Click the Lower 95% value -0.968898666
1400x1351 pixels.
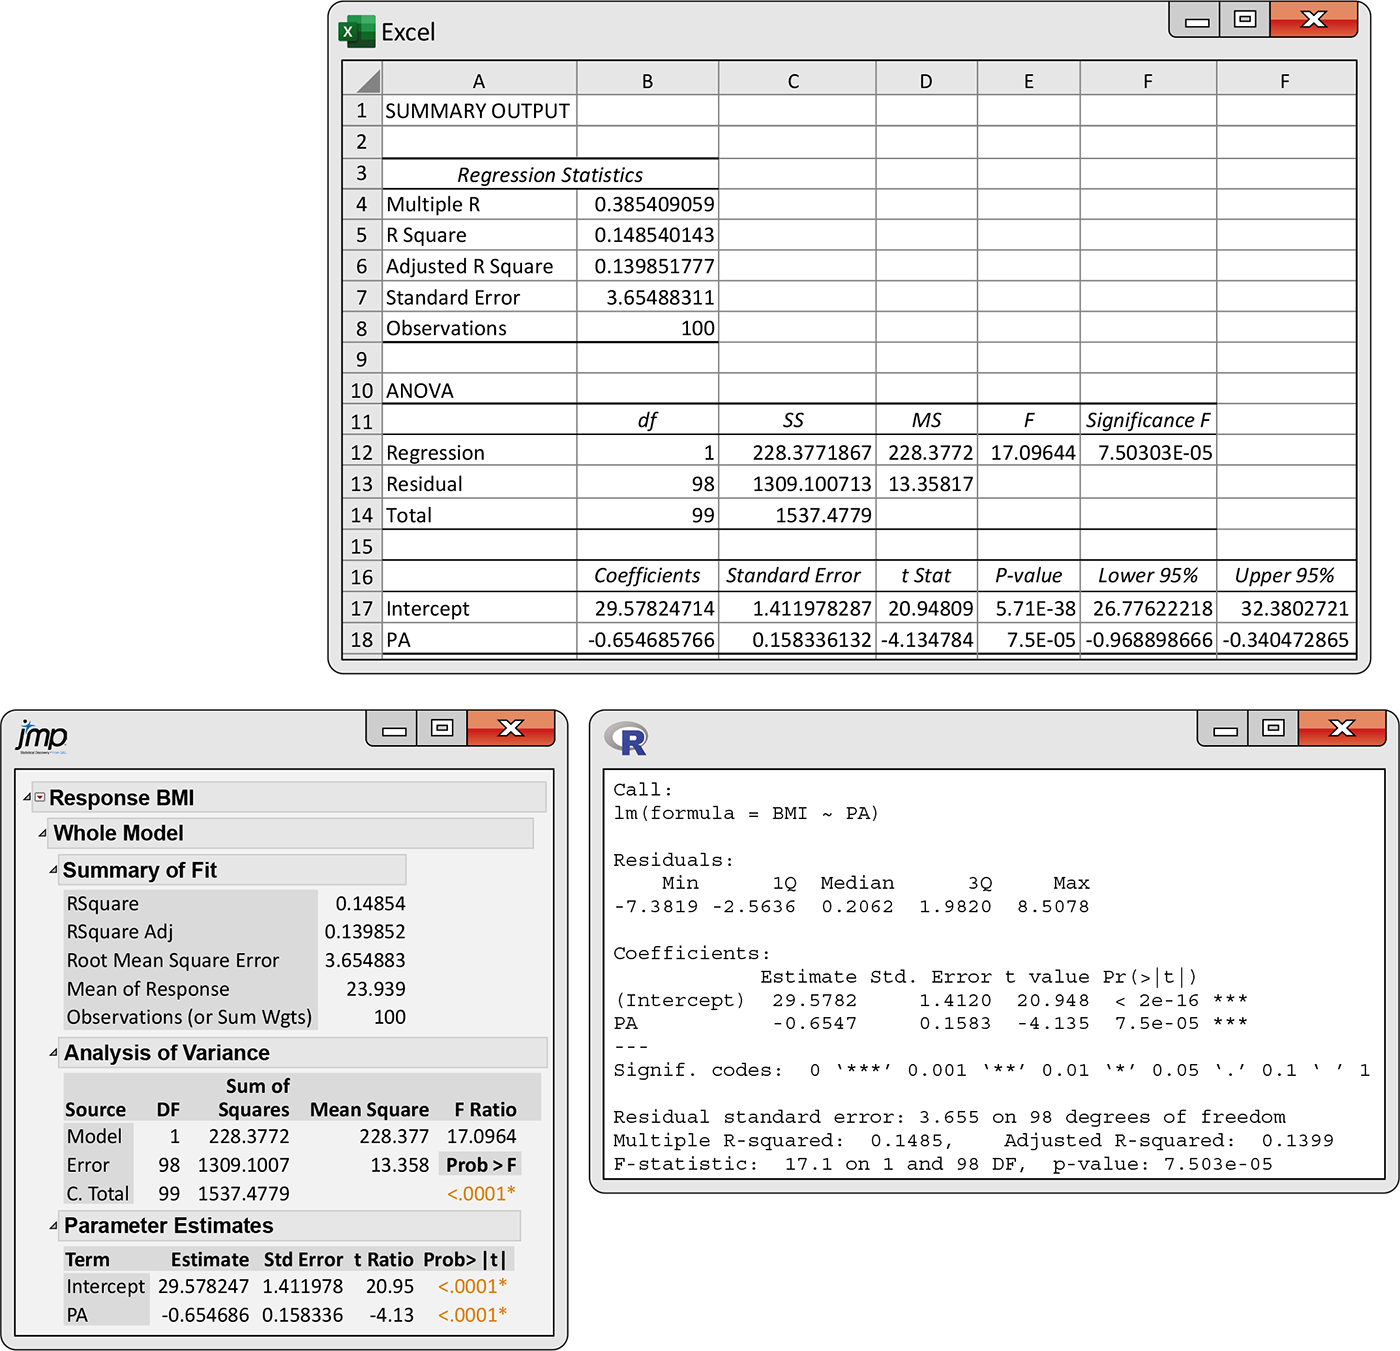click(1148, 640)
